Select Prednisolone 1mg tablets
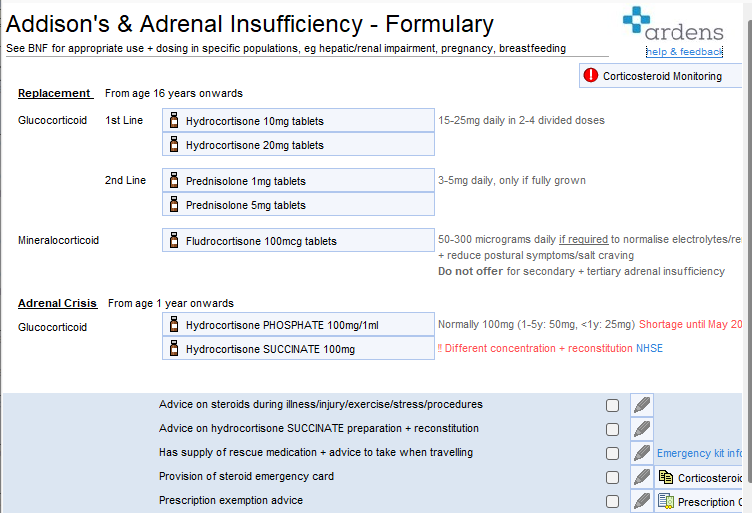Screen dimensions: 752x513 click(245, 181)
